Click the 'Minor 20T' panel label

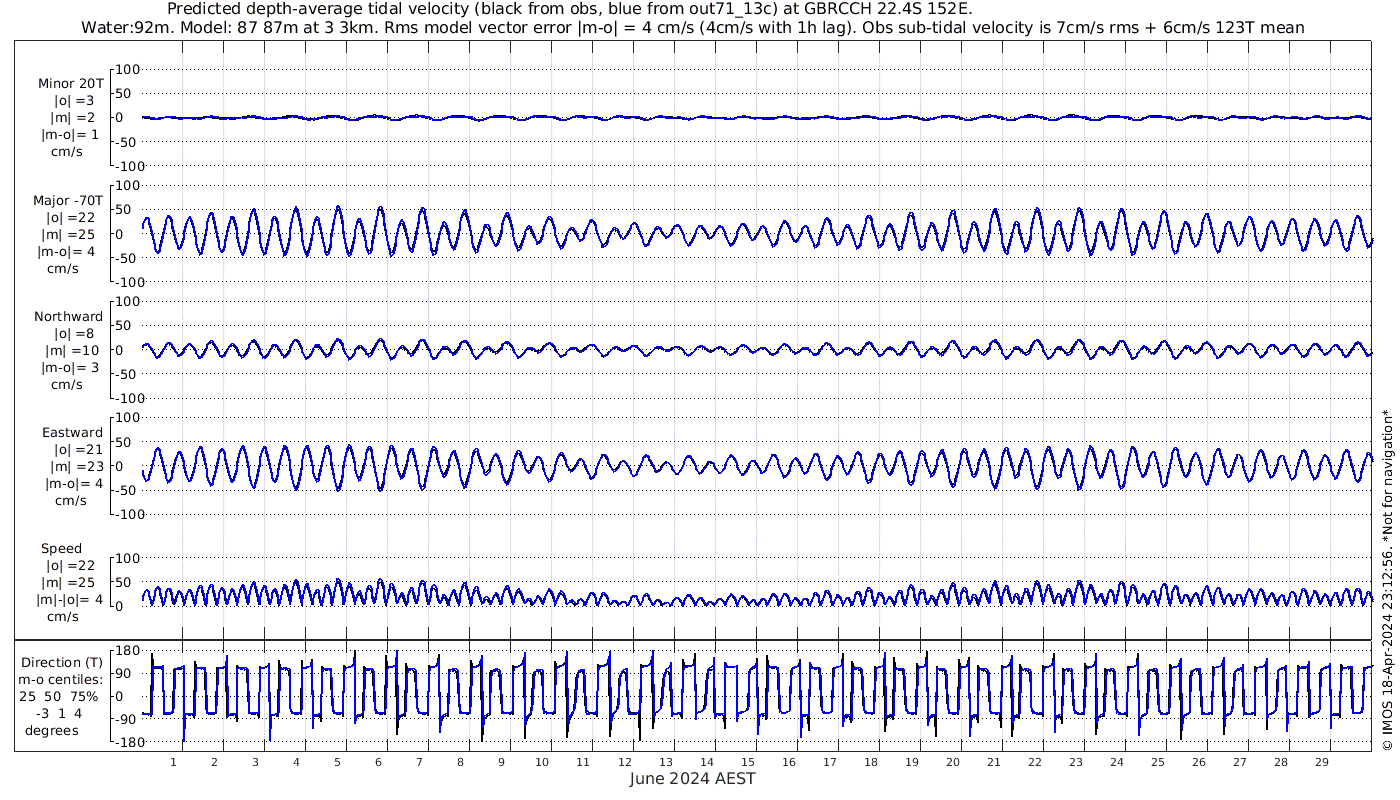point(71,83)
